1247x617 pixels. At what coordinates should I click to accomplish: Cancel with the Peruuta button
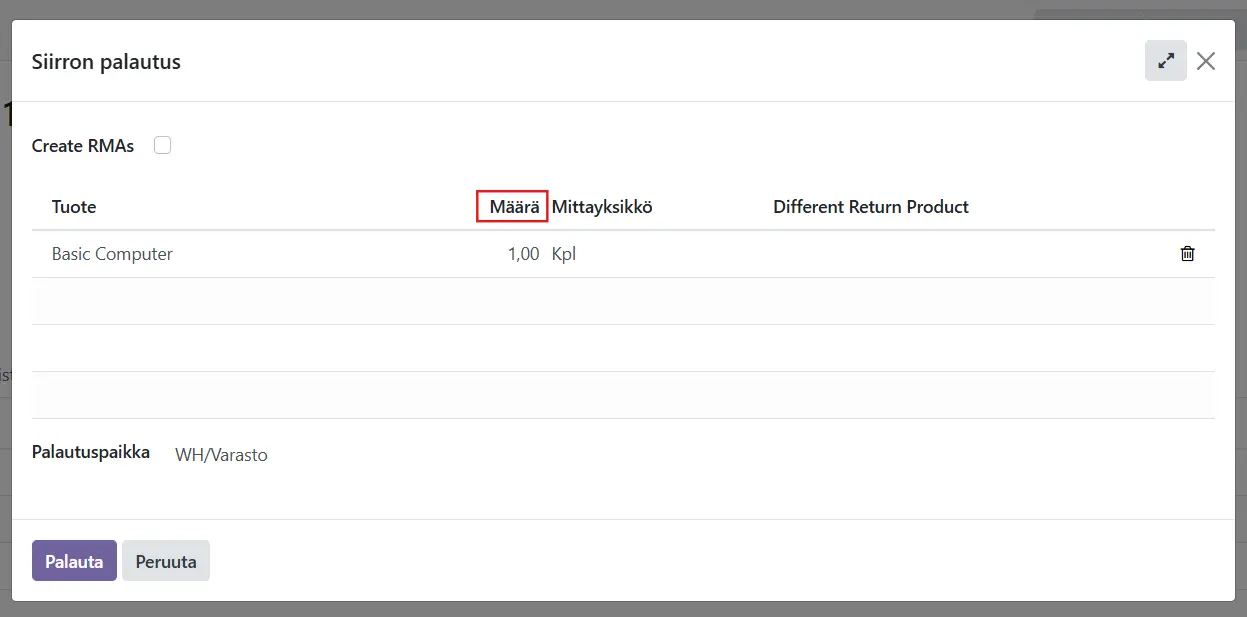pos(166,561)
